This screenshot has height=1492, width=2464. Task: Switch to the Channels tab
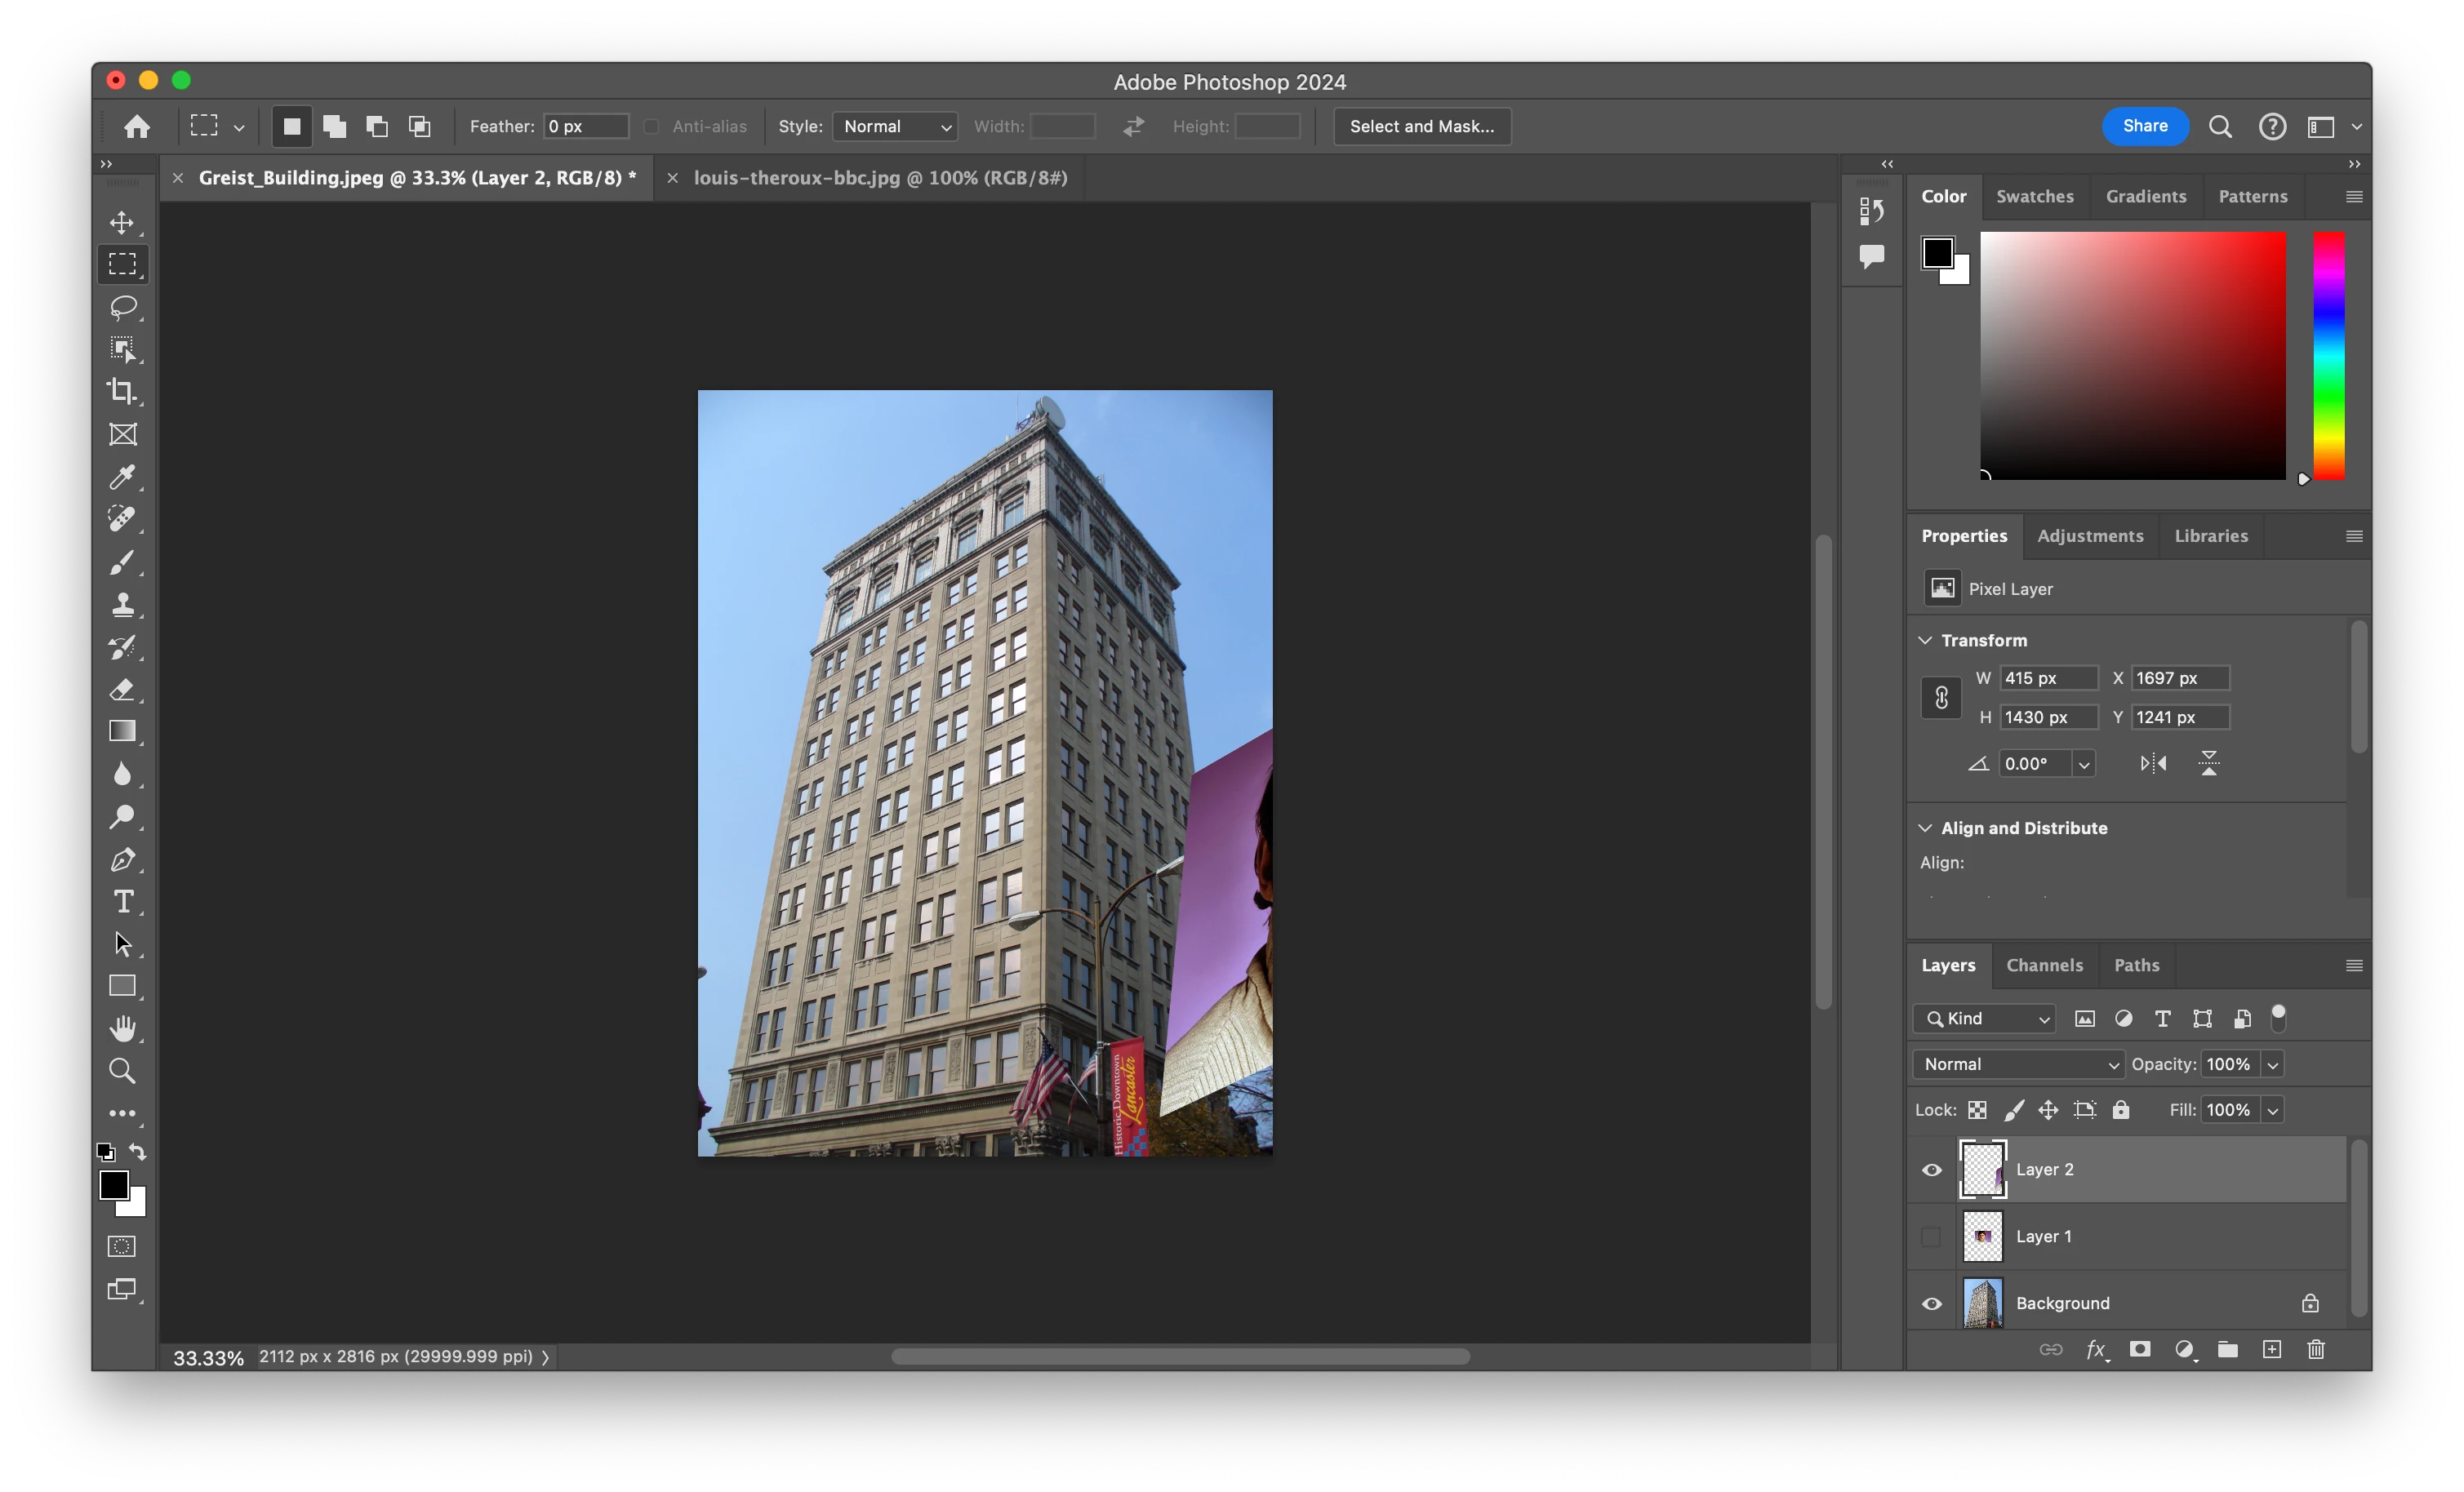(2044, 965)
